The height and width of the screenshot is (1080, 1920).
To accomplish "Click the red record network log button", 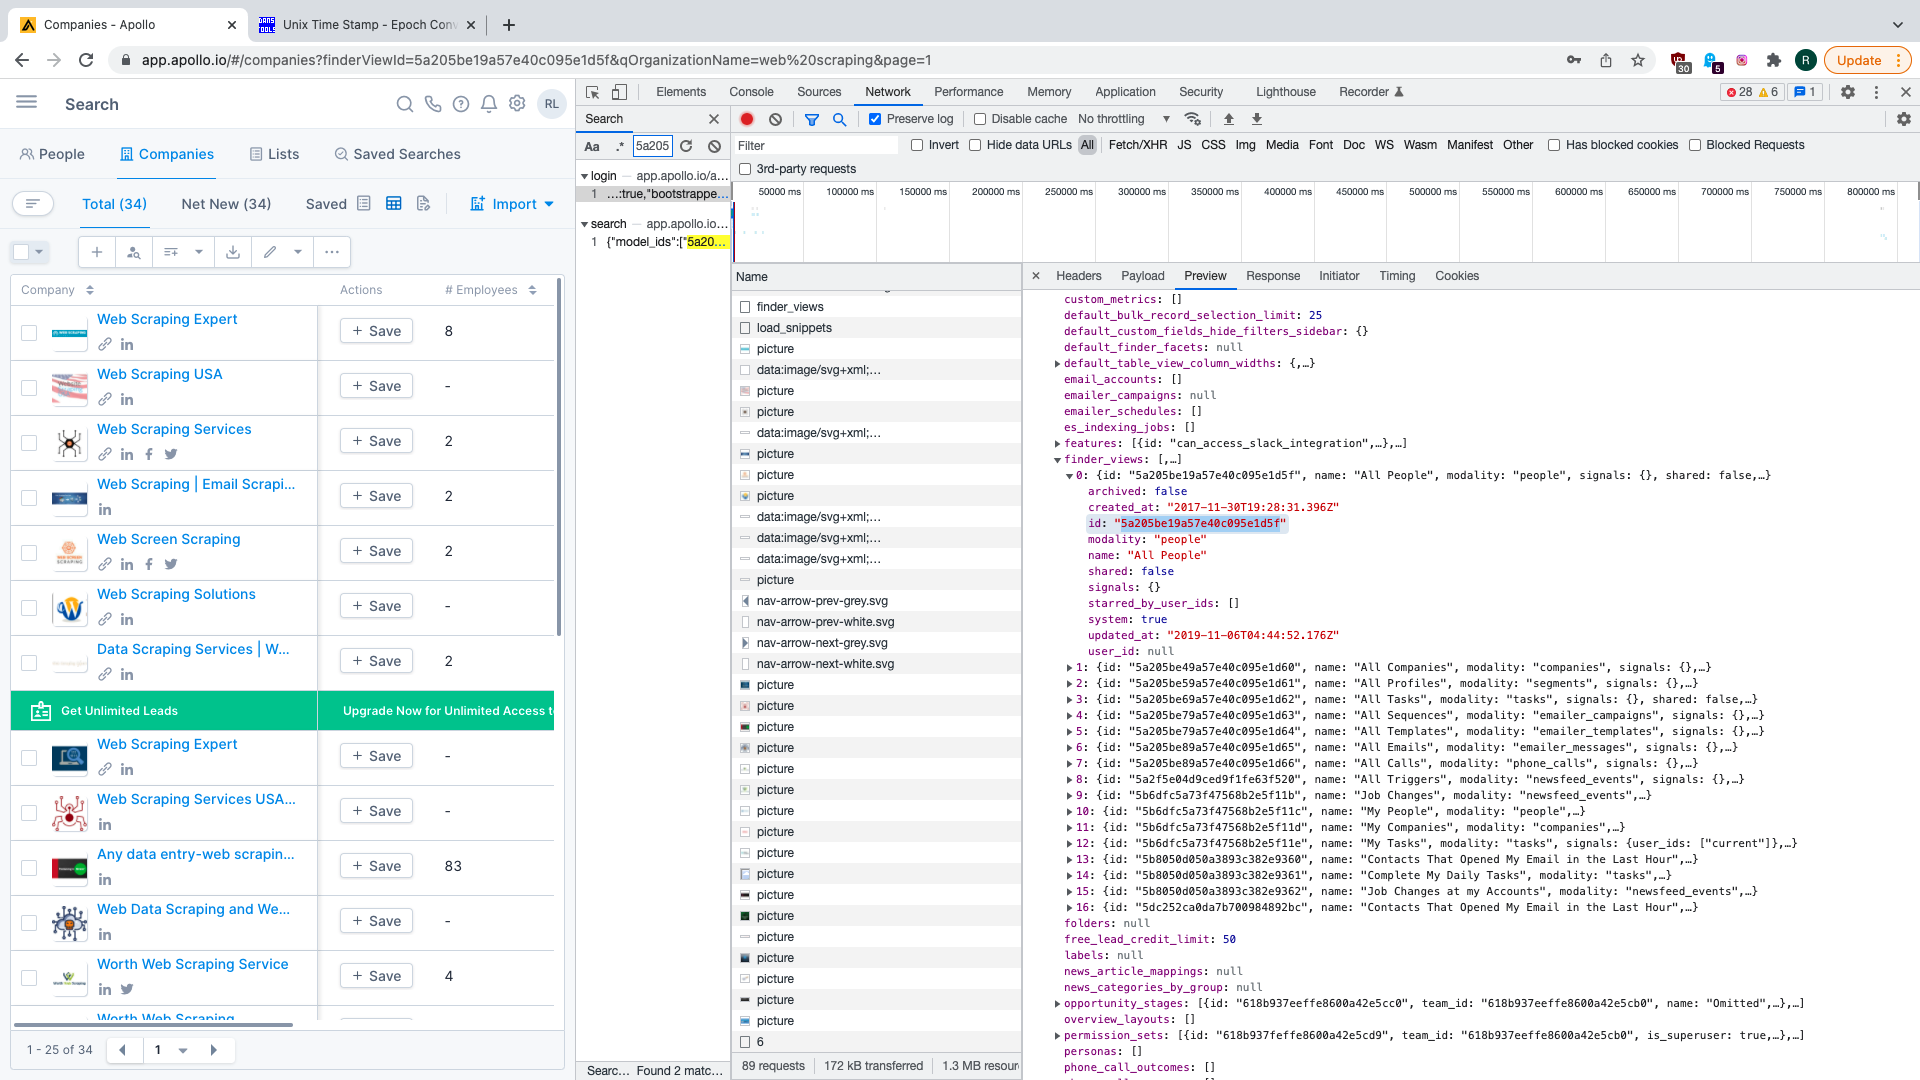I will (747, 119).
